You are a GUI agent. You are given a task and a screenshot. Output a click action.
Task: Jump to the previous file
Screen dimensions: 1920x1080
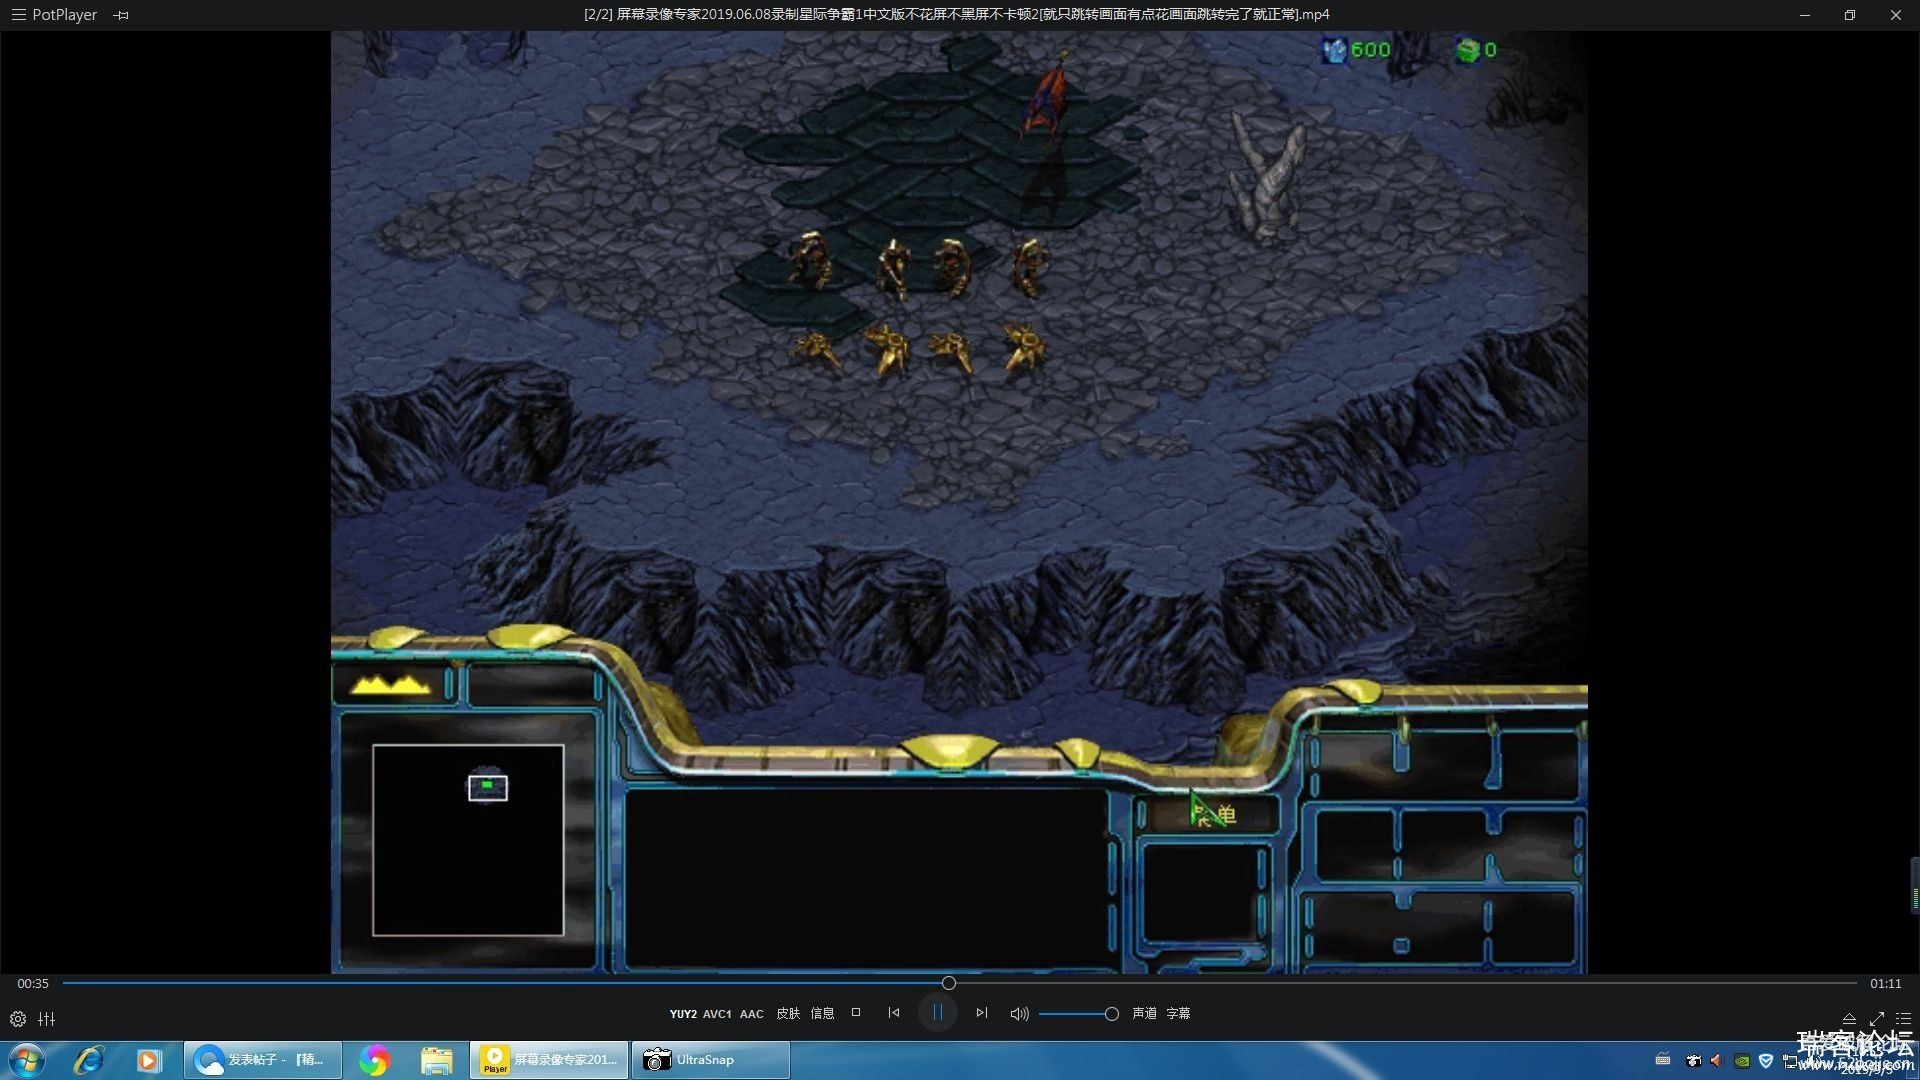click(x=894, y=1013)
